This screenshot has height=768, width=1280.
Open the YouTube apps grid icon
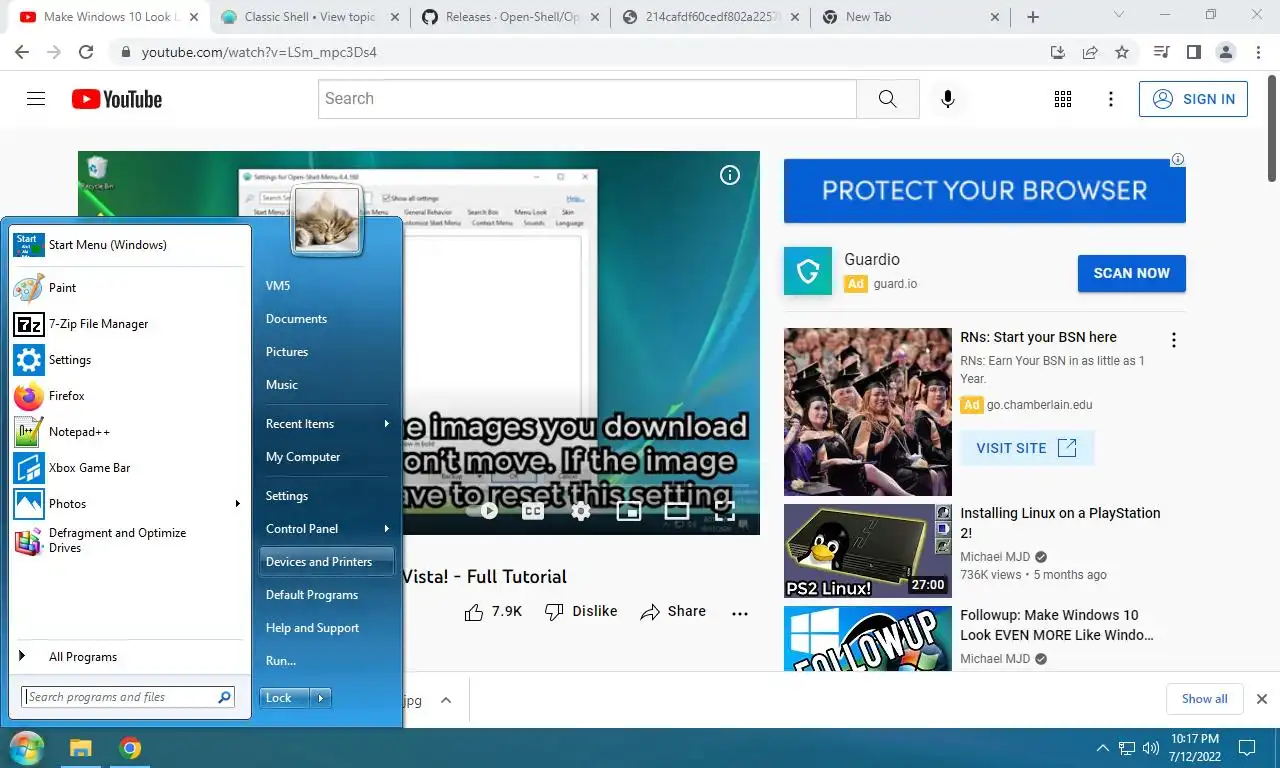1063,99
